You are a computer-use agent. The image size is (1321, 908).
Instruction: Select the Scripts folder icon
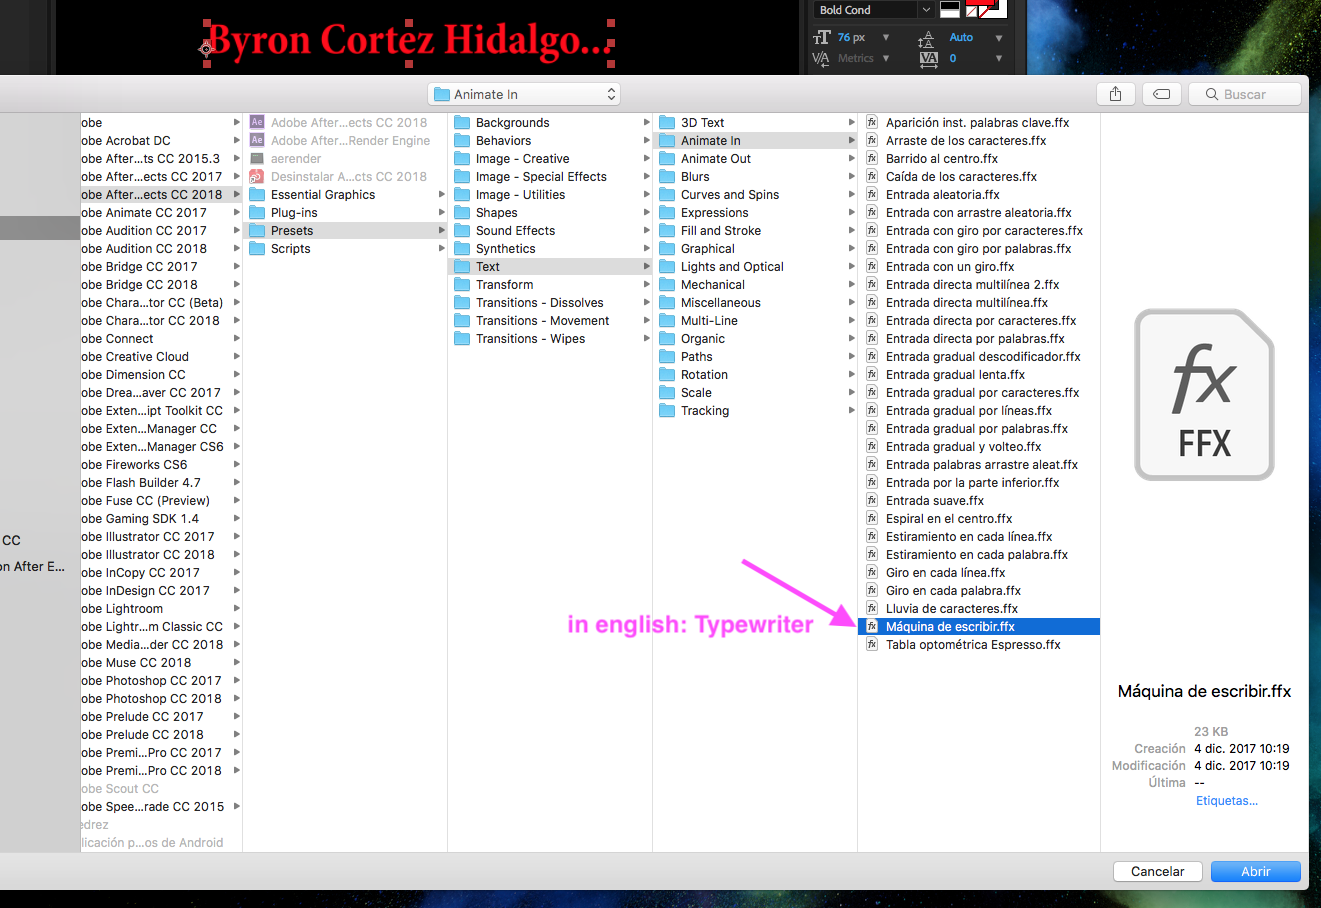[x=257, y=249]
